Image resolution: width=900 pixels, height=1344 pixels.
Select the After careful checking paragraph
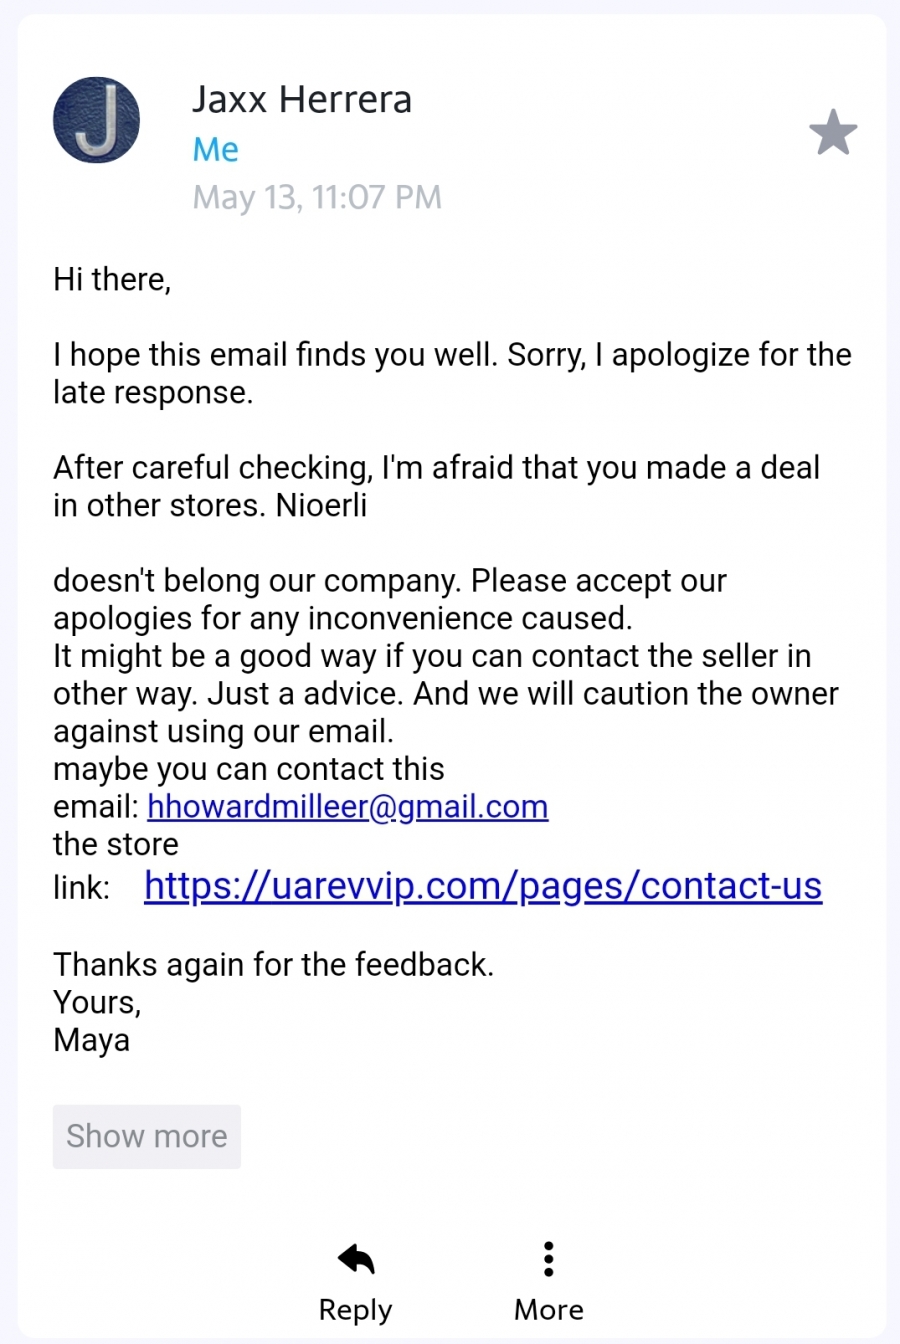437,486
